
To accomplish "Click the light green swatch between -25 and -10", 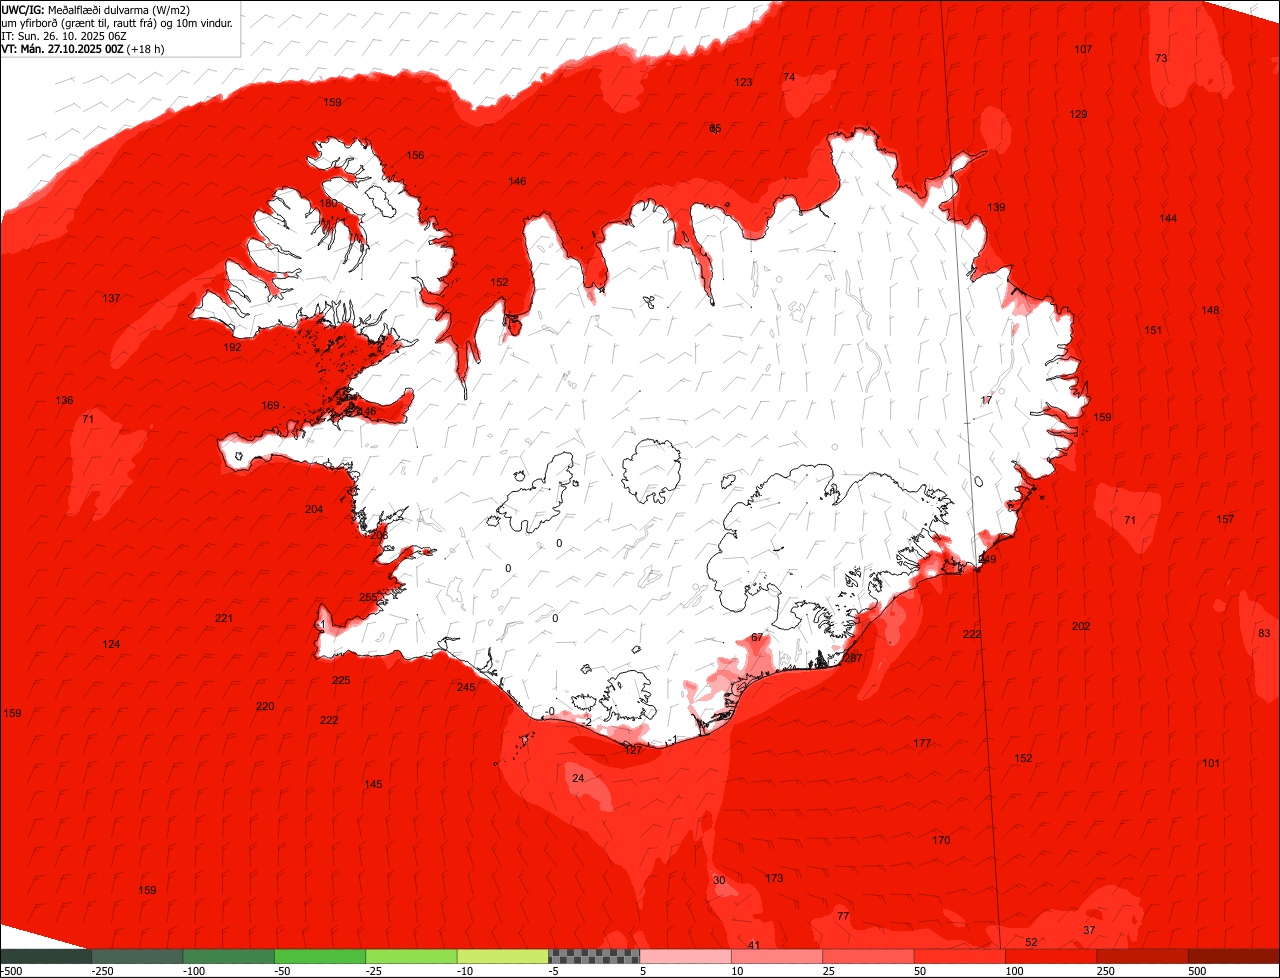I will pyautogui.click(x=412, y=956).
